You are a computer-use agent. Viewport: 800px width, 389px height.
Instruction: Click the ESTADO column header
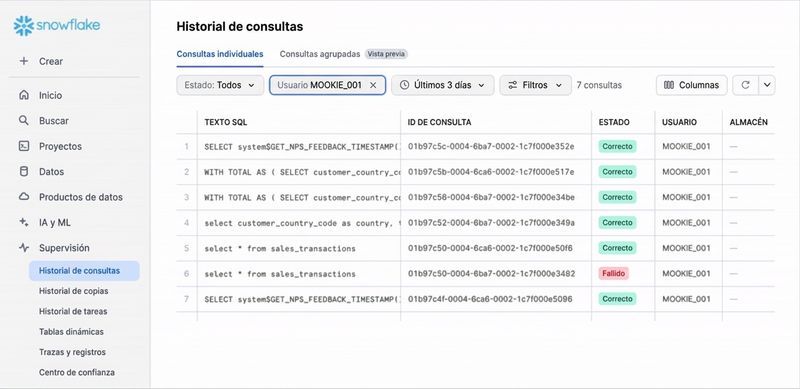(x=614, y=123)
